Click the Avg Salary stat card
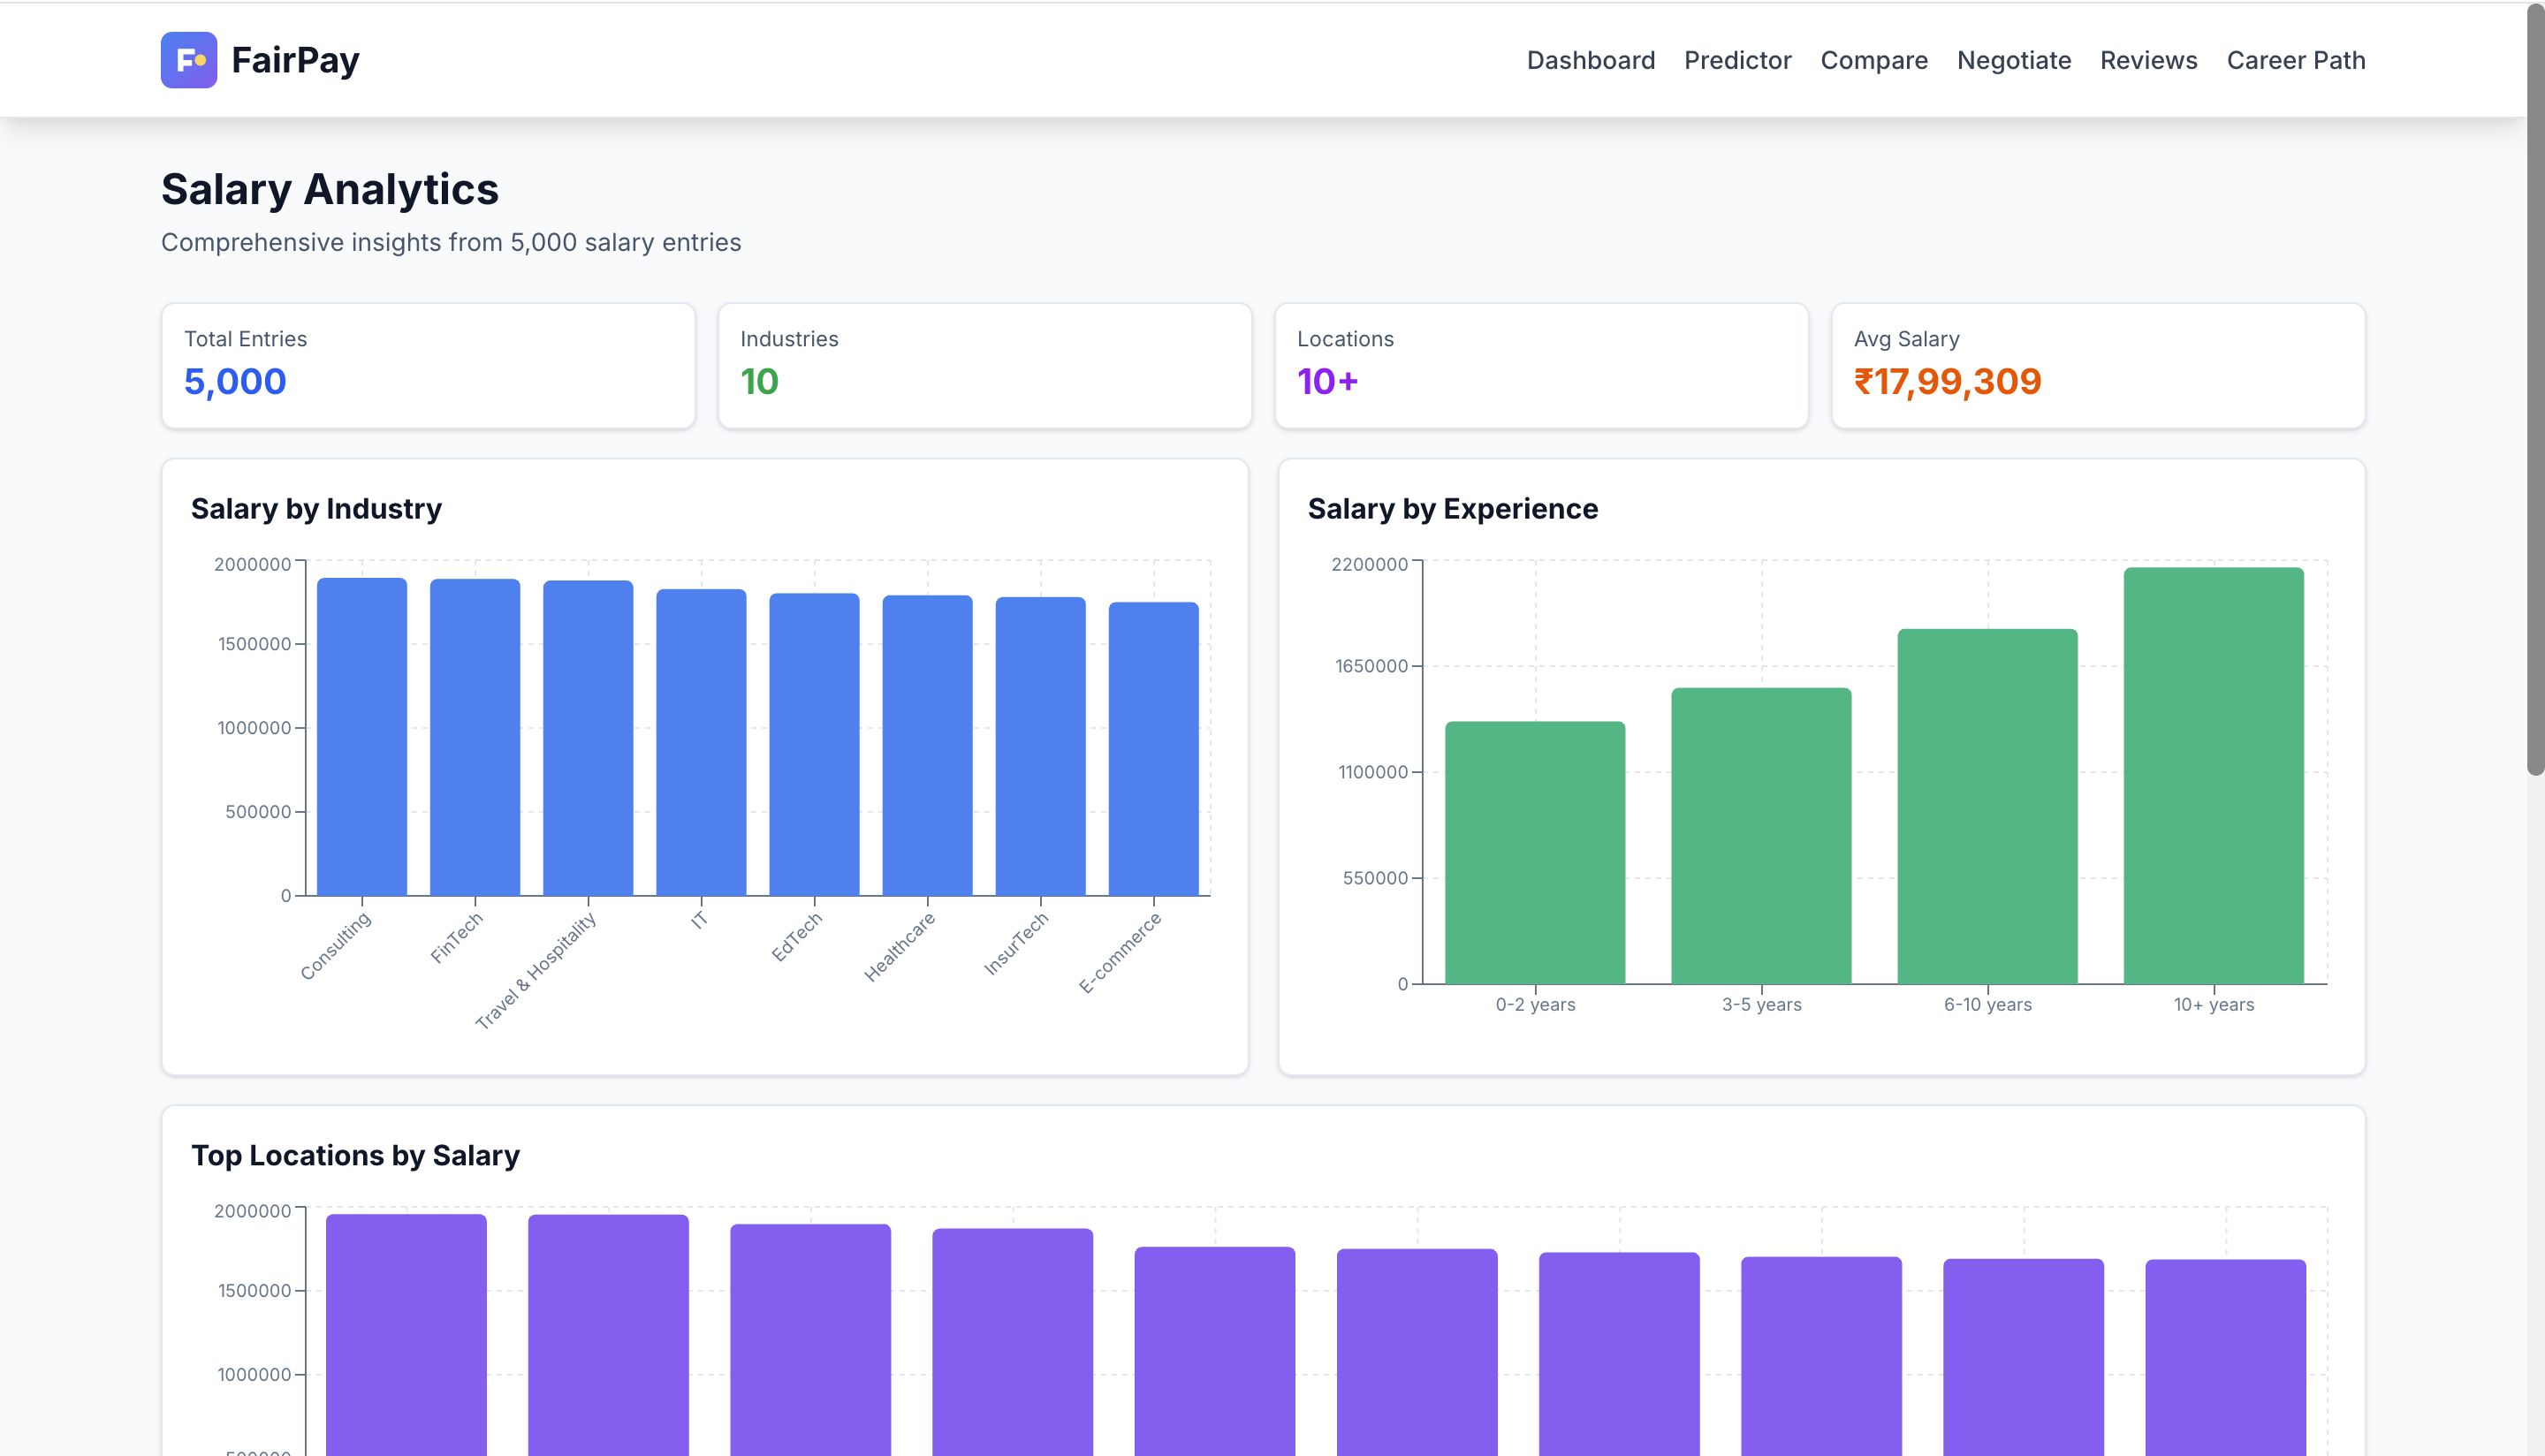 [2097, 365]
